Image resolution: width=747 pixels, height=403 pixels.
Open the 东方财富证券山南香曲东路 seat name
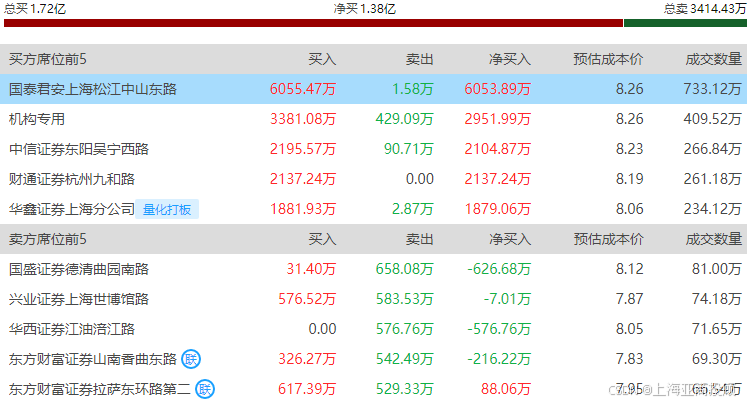[93, 359]
